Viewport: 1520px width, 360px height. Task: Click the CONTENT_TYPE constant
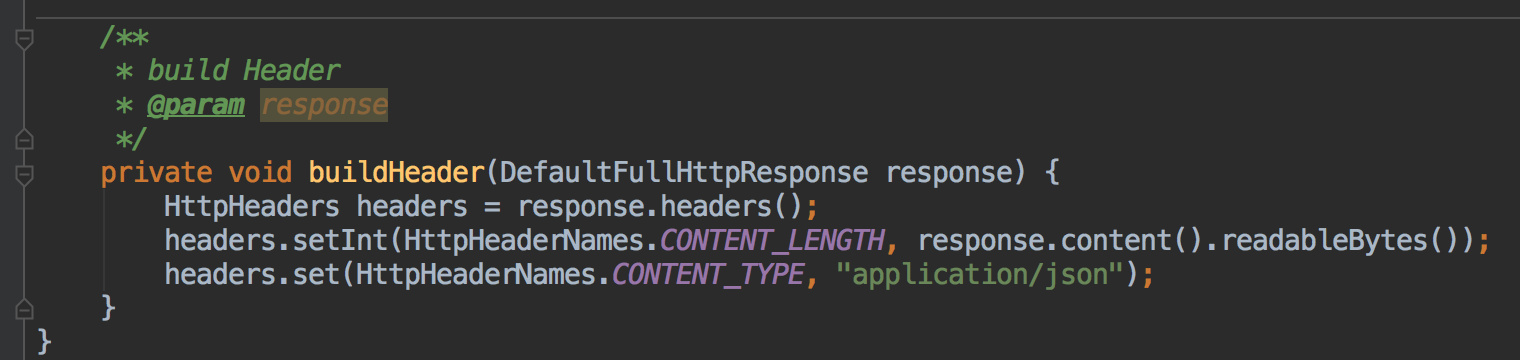coord(708,274)
